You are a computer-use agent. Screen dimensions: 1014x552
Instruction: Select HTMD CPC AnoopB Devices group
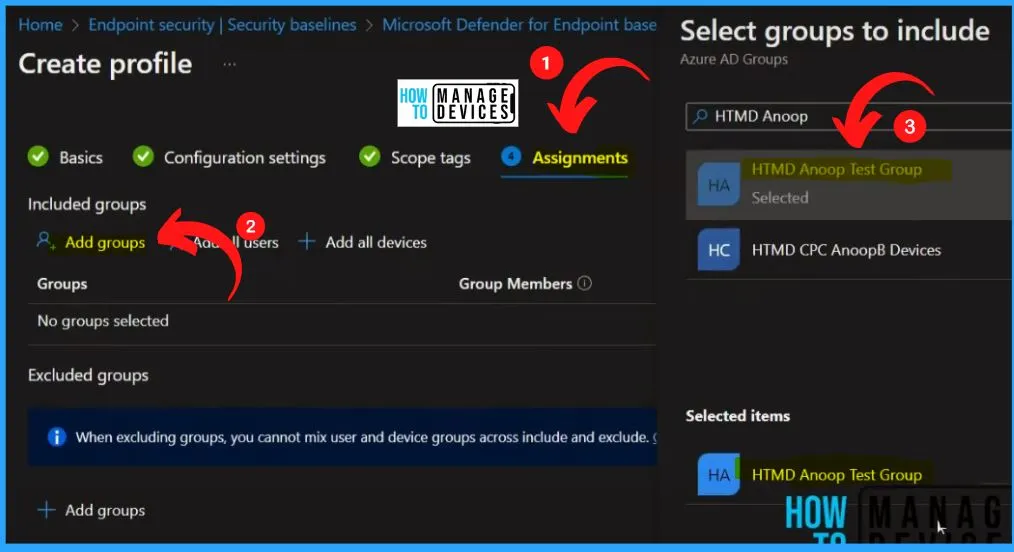click(849, 250)
